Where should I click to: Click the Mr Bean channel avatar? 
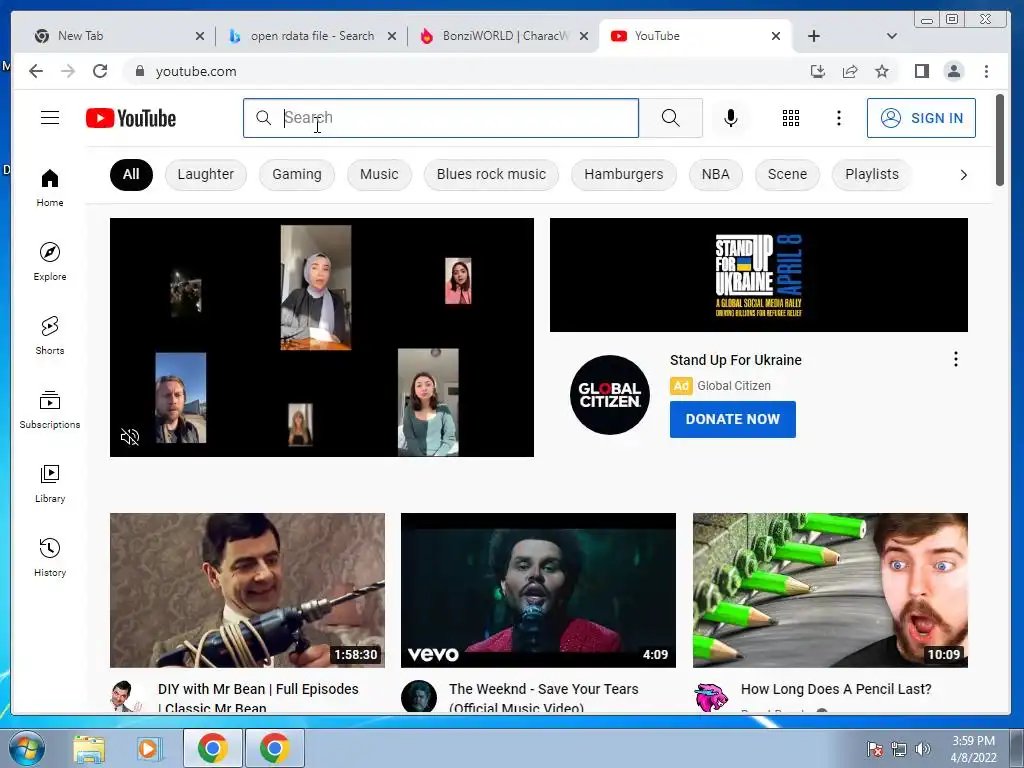click(x=127, y=697)
